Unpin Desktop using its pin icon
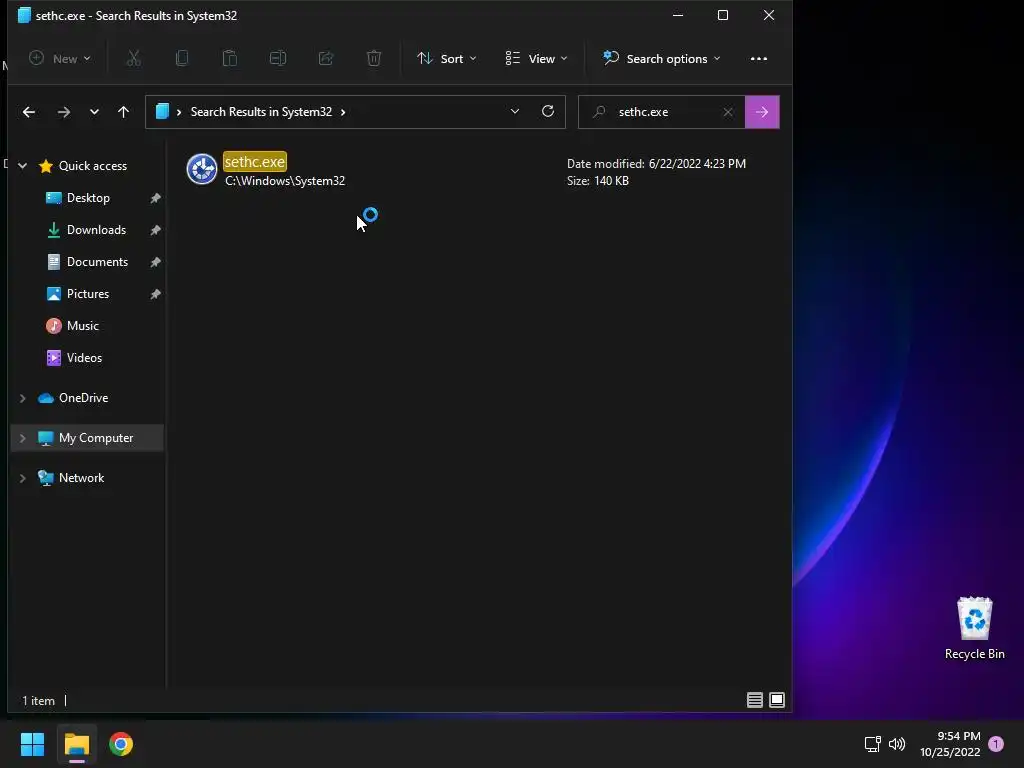Screen dimensions: 1024x768 pos(155,198)
